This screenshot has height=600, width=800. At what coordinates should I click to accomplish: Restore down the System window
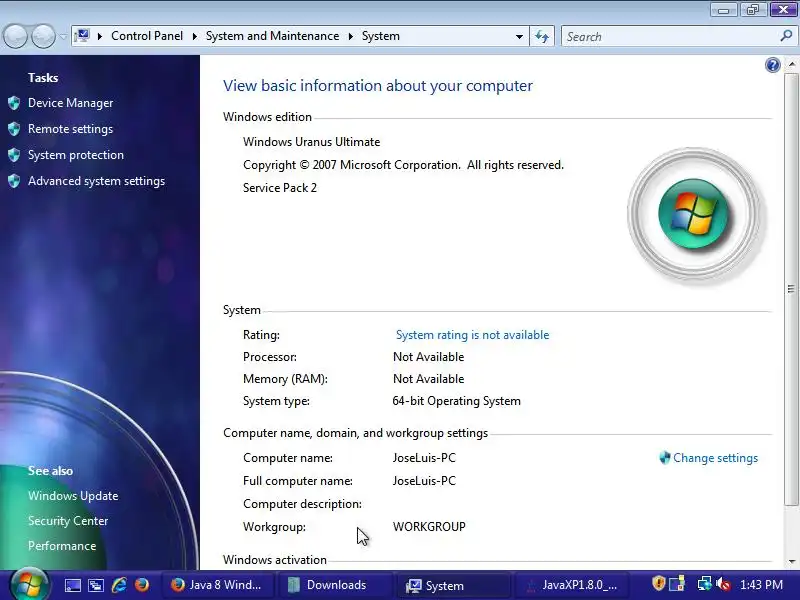[753, 10]
